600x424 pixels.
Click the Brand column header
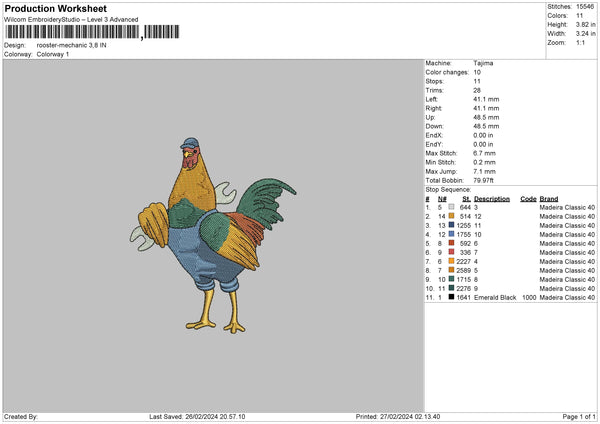[549, 199]
